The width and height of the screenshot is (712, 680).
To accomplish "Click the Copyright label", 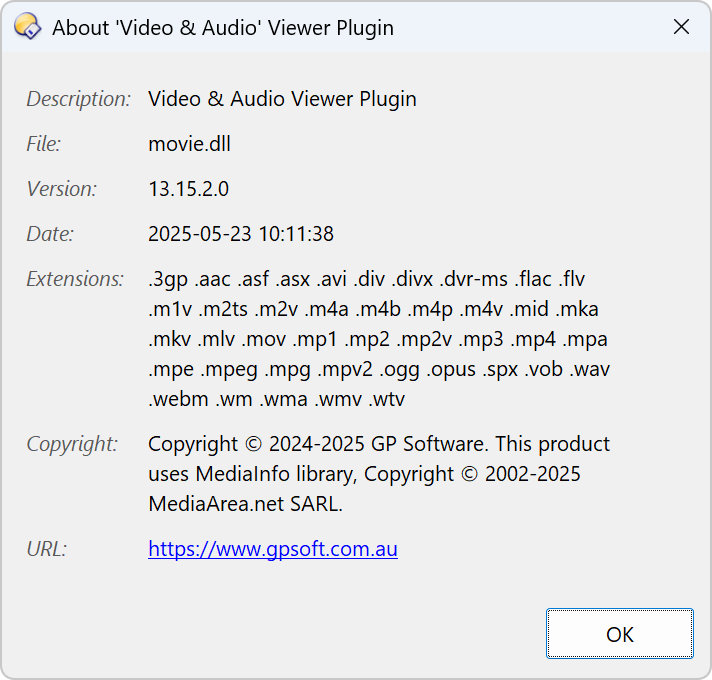I will [72, 444].
